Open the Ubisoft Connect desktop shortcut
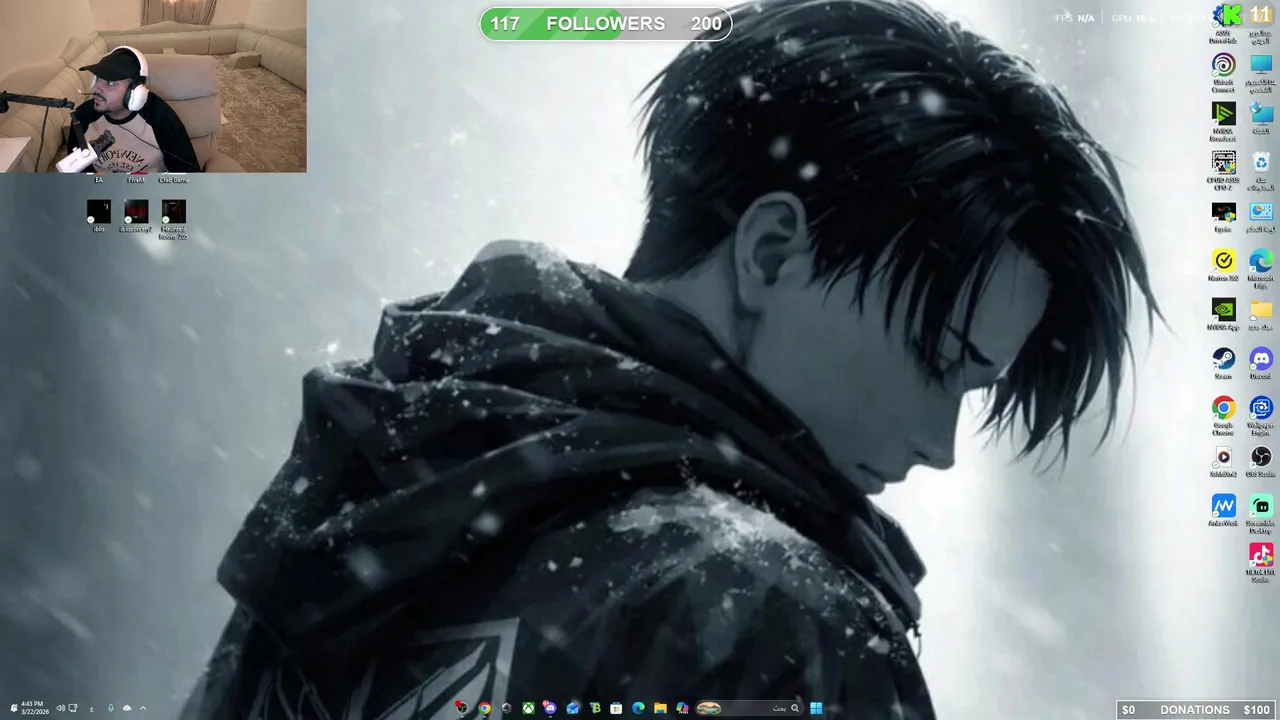The image size is (1280, 720). tap(1223, 70)
